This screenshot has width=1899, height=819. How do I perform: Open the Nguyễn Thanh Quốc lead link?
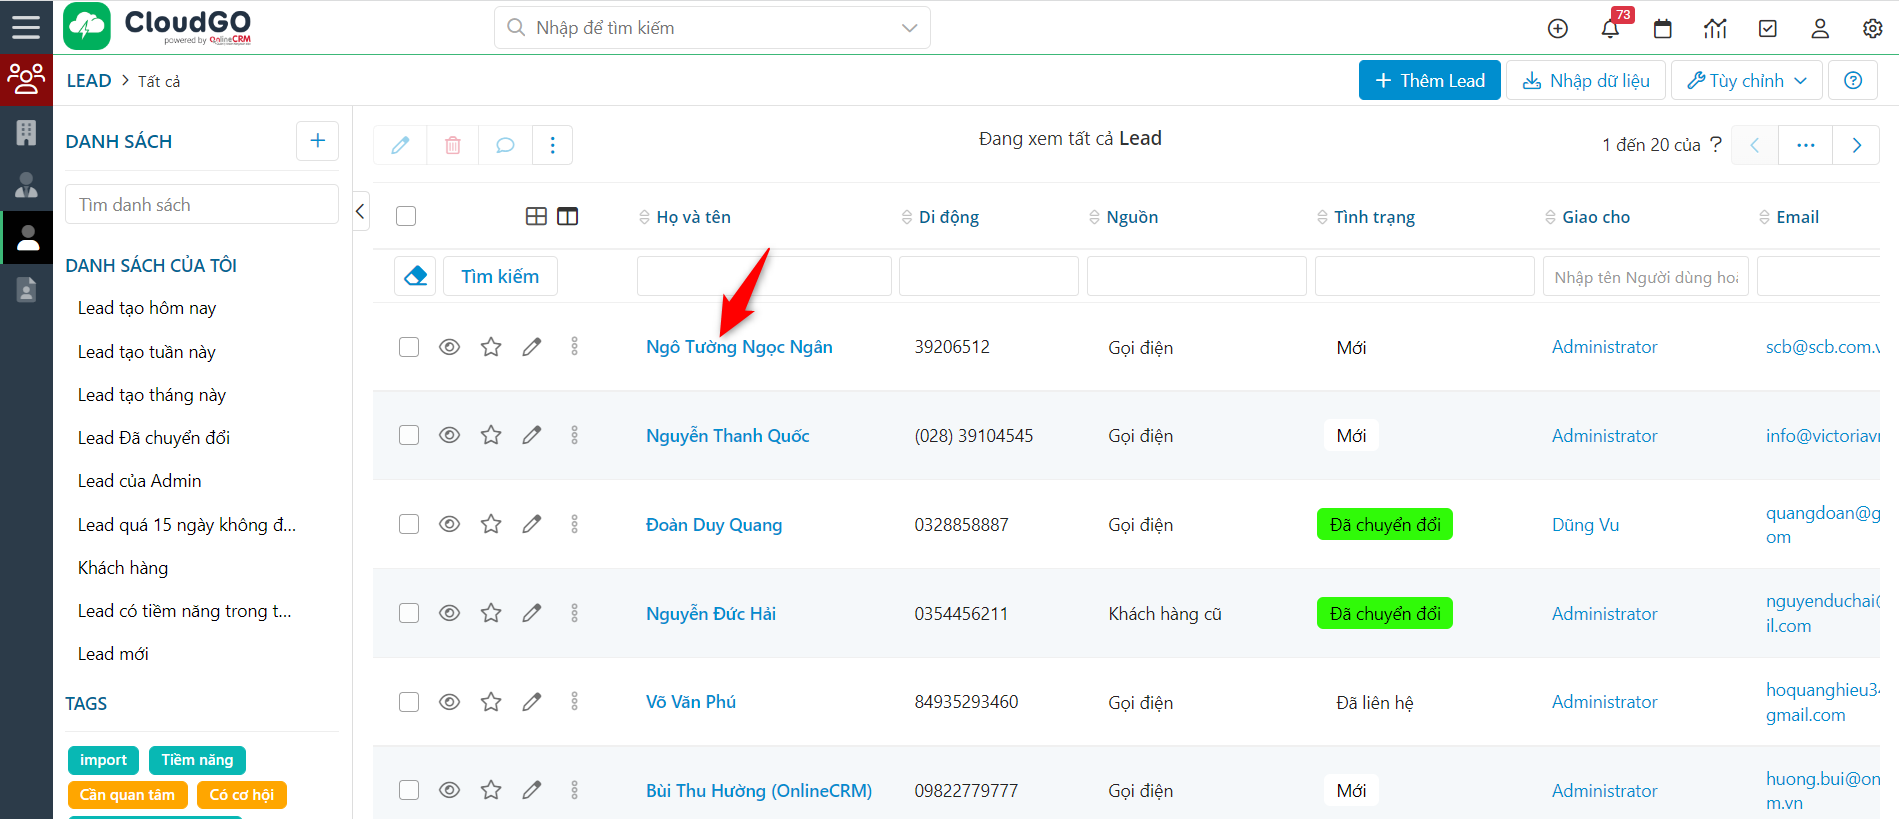click(x=727, y=436)
